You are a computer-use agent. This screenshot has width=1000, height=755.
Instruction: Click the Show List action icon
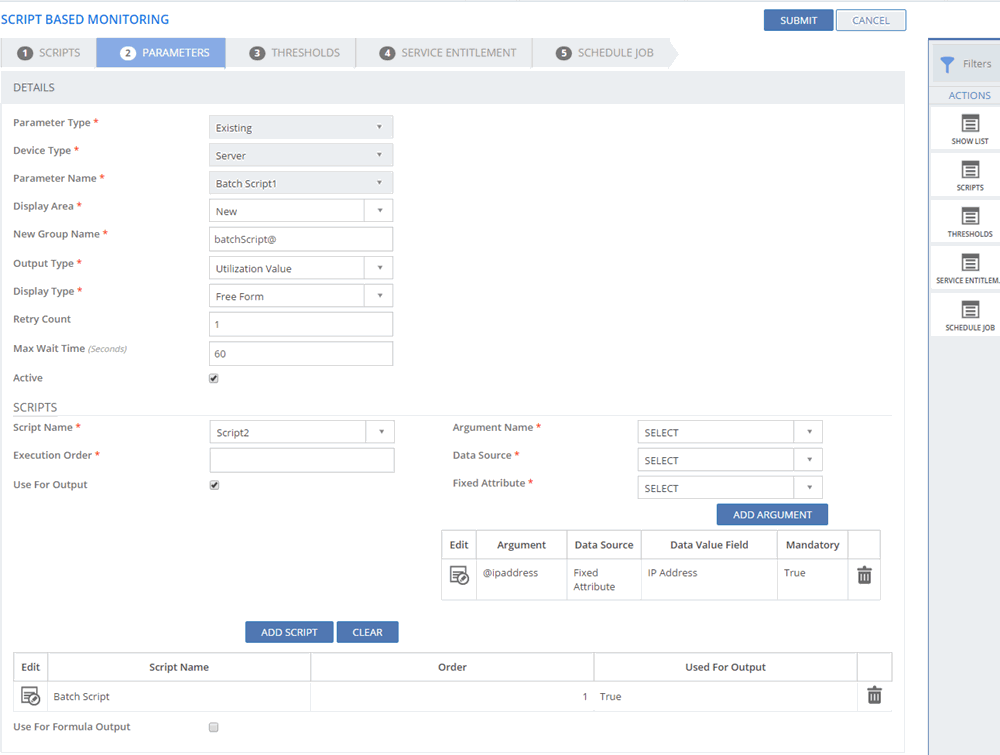[970, 123]
